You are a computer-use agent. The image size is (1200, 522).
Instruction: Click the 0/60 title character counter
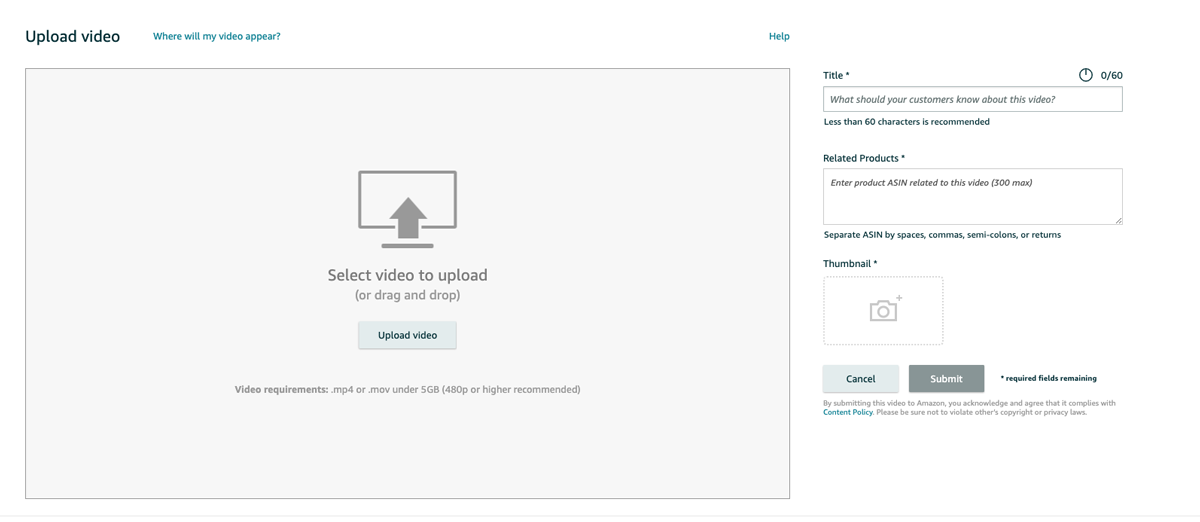pyautogui.click(x=1111, y=75)
